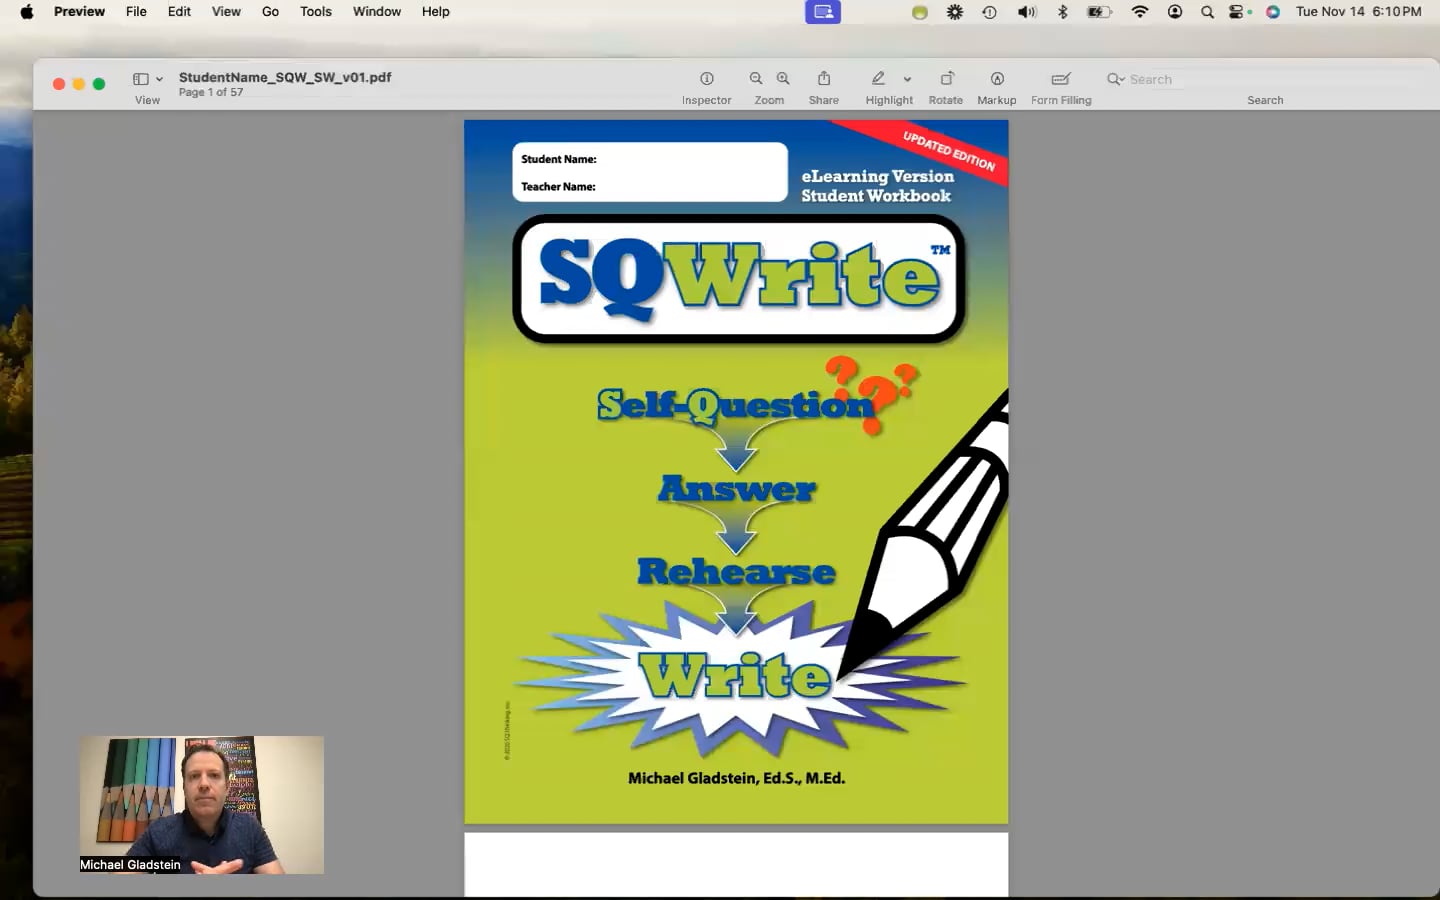Click the volume icon in the menu bar
Screen dimensions: 1440x900
[x=1027, y=12]
